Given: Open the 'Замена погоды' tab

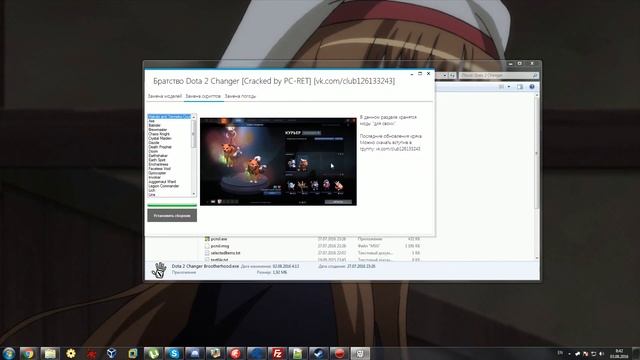Looking at the screenshot, I should [x=240, y=96].
